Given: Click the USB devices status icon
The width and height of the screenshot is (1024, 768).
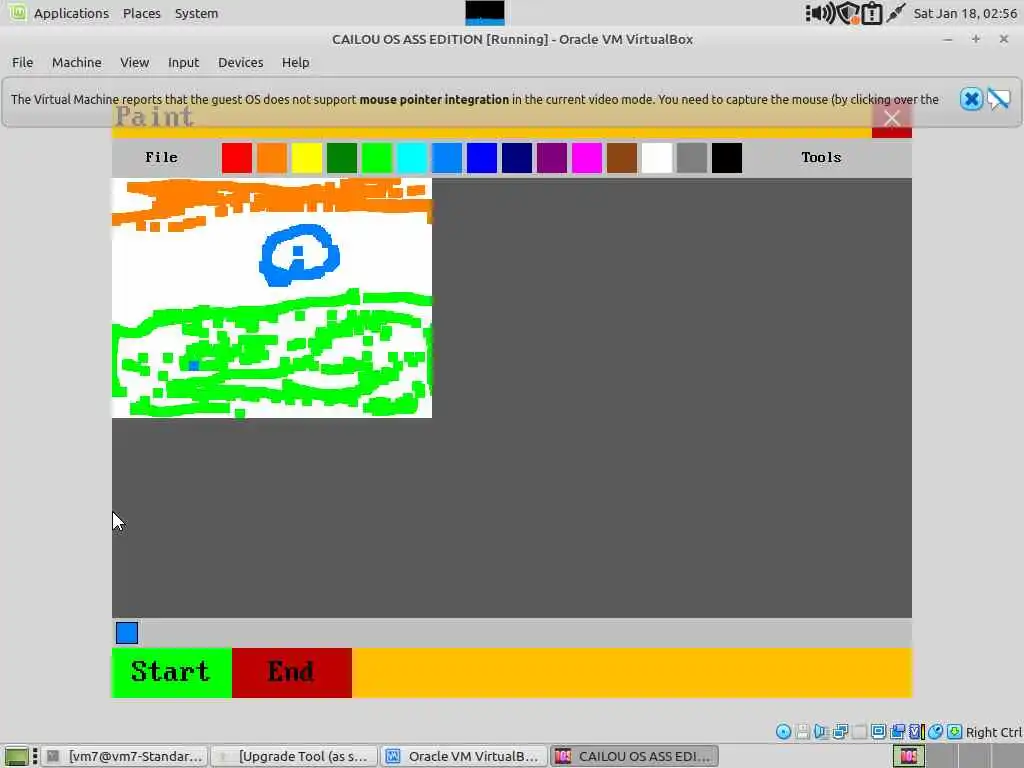Looking at the screenshot, I should [x=859, y=732].
